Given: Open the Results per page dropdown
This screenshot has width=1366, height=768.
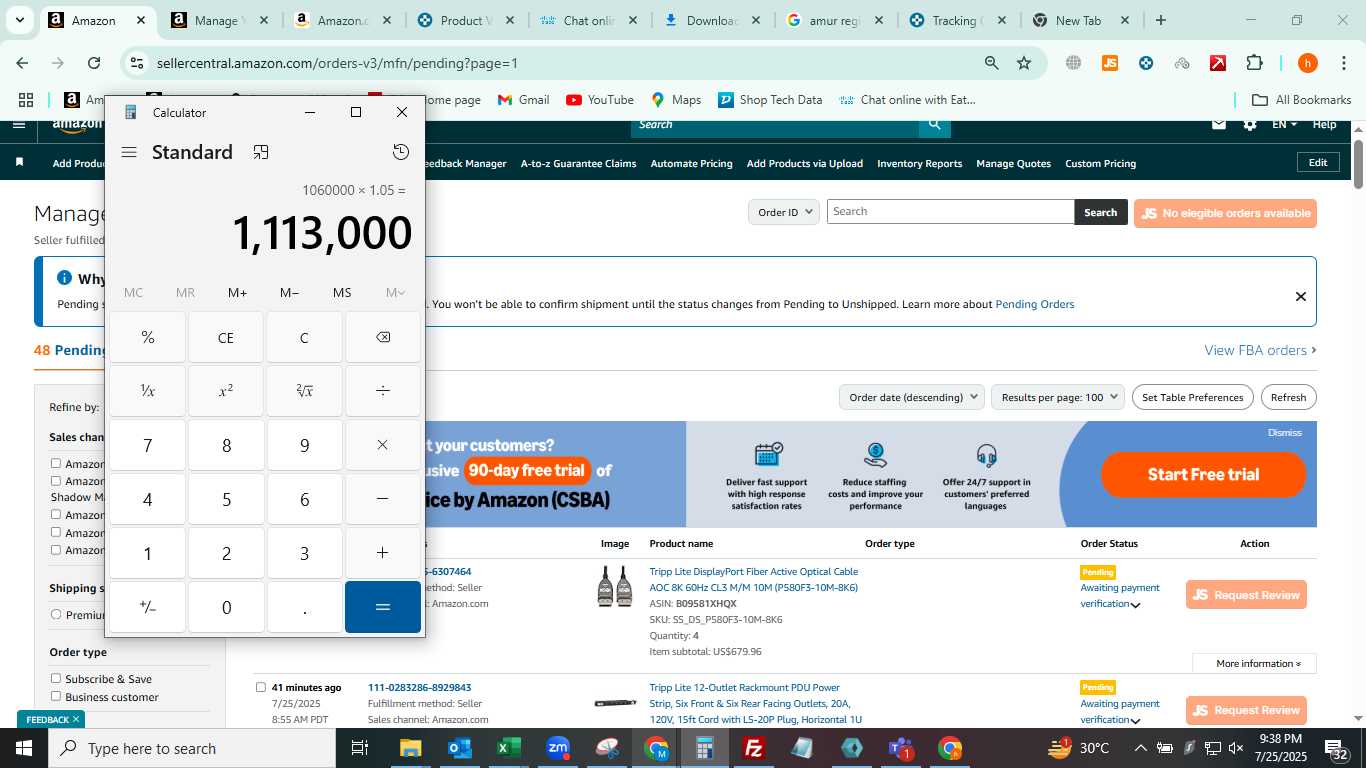Looking at the screenshot, I should (x=1058, y=397).
